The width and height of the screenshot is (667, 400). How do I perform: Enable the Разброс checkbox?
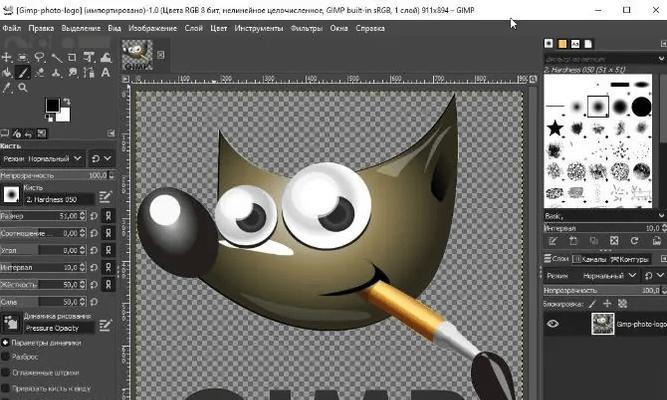6,357
